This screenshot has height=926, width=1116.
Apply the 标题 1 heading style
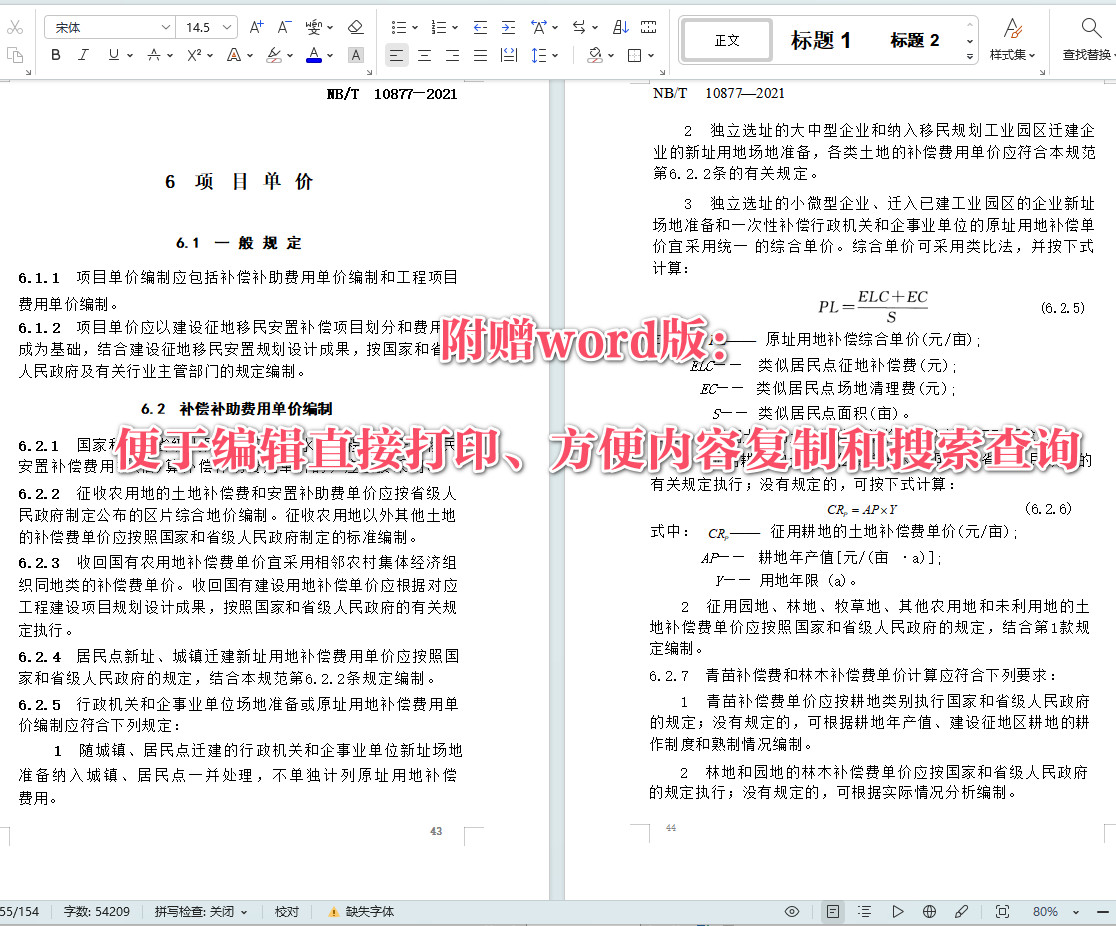coord(820,40)
